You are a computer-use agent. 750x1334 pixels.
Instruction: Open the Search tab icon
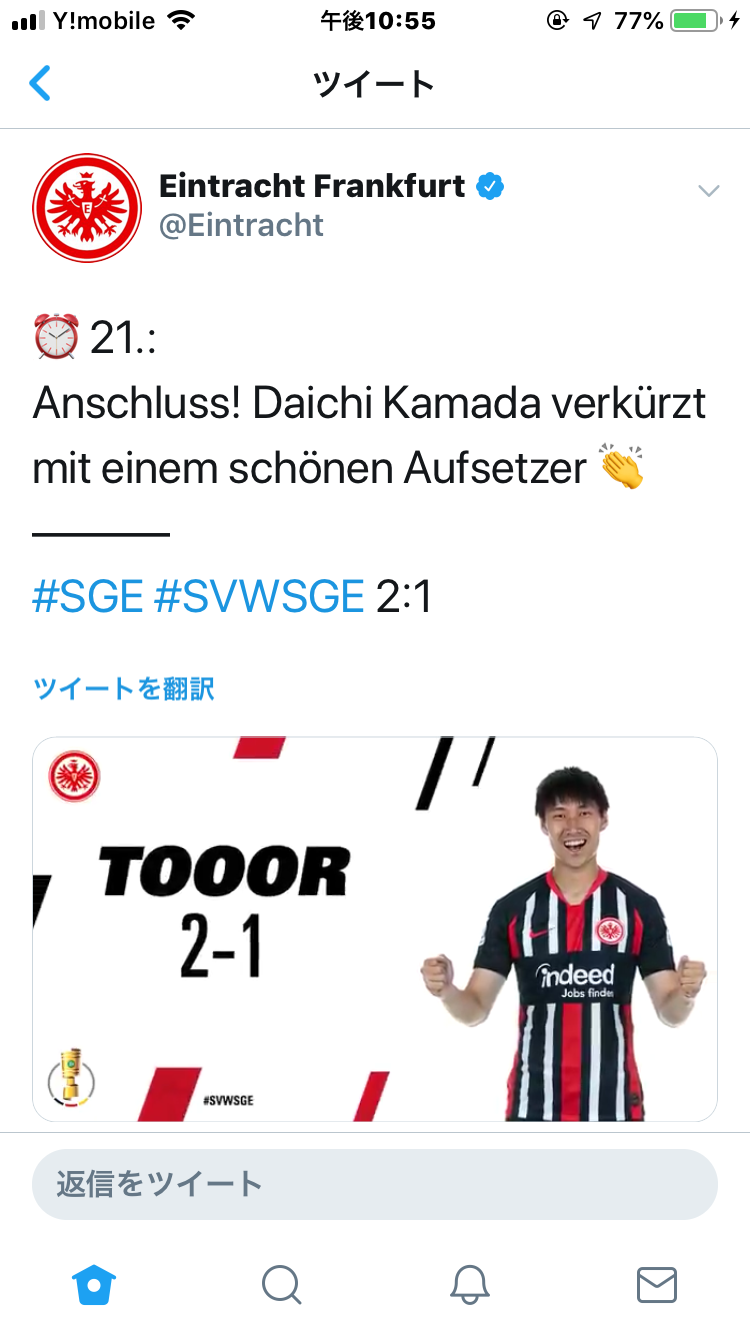pos(281,1285)
